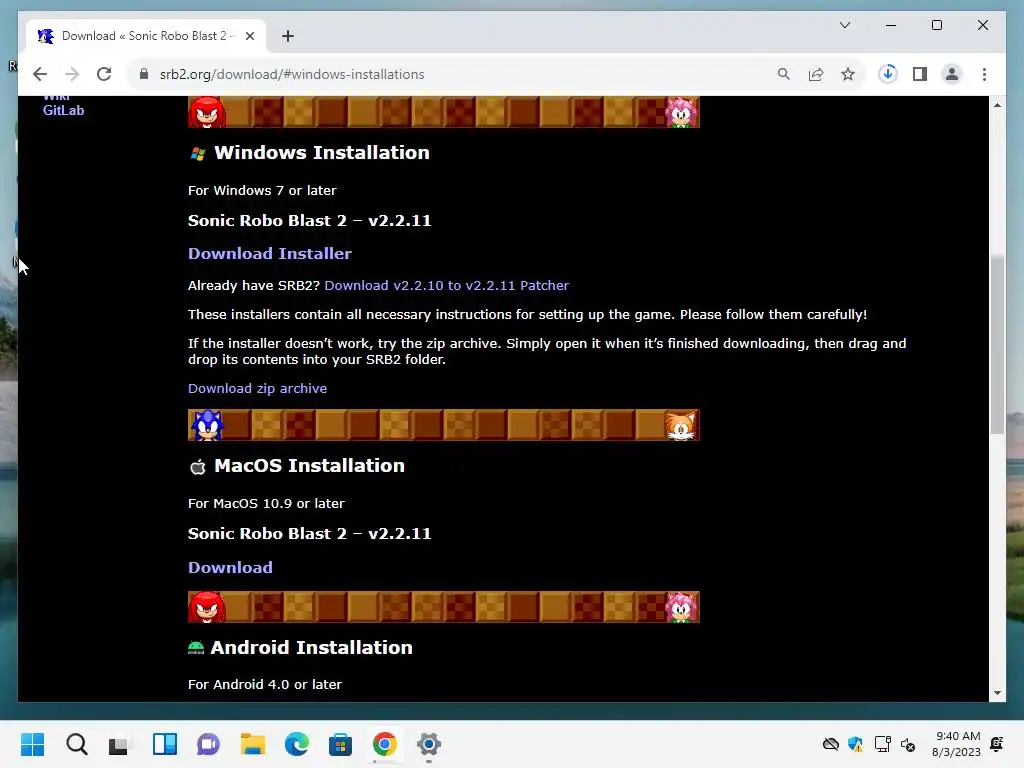Screen dimensions: 1024x768
Task: Open the notification center icon
Action: click(997, 744)
